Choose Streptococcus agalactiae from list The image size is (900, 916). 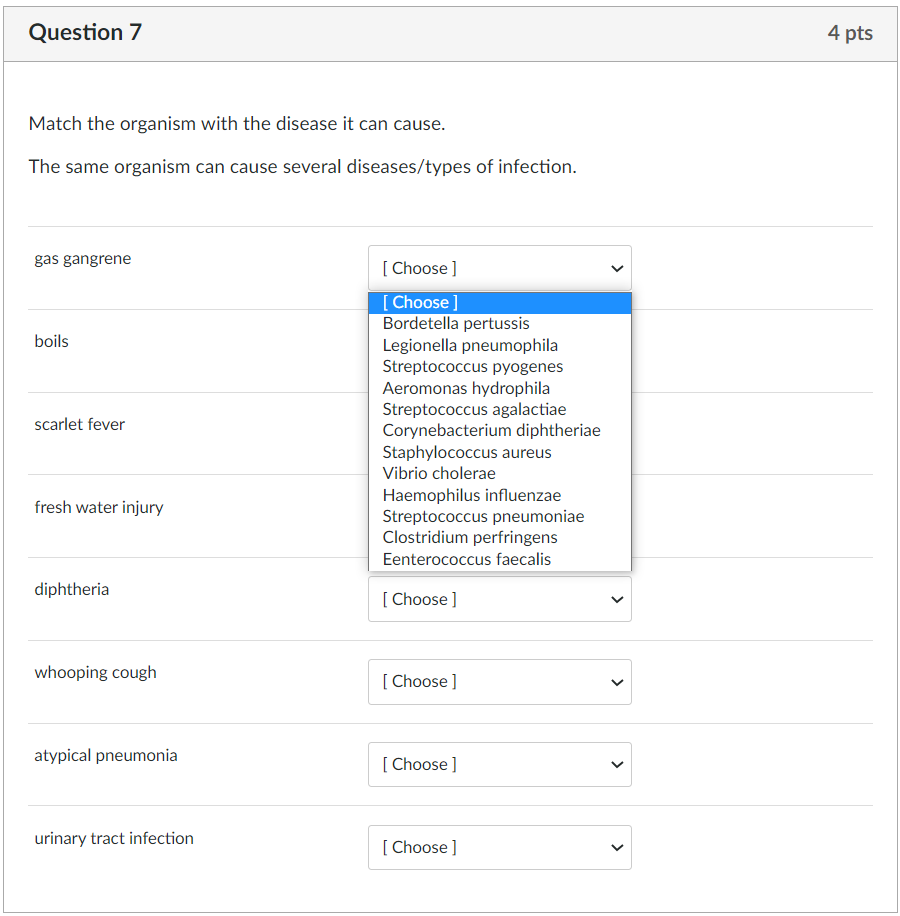[499, 410]
